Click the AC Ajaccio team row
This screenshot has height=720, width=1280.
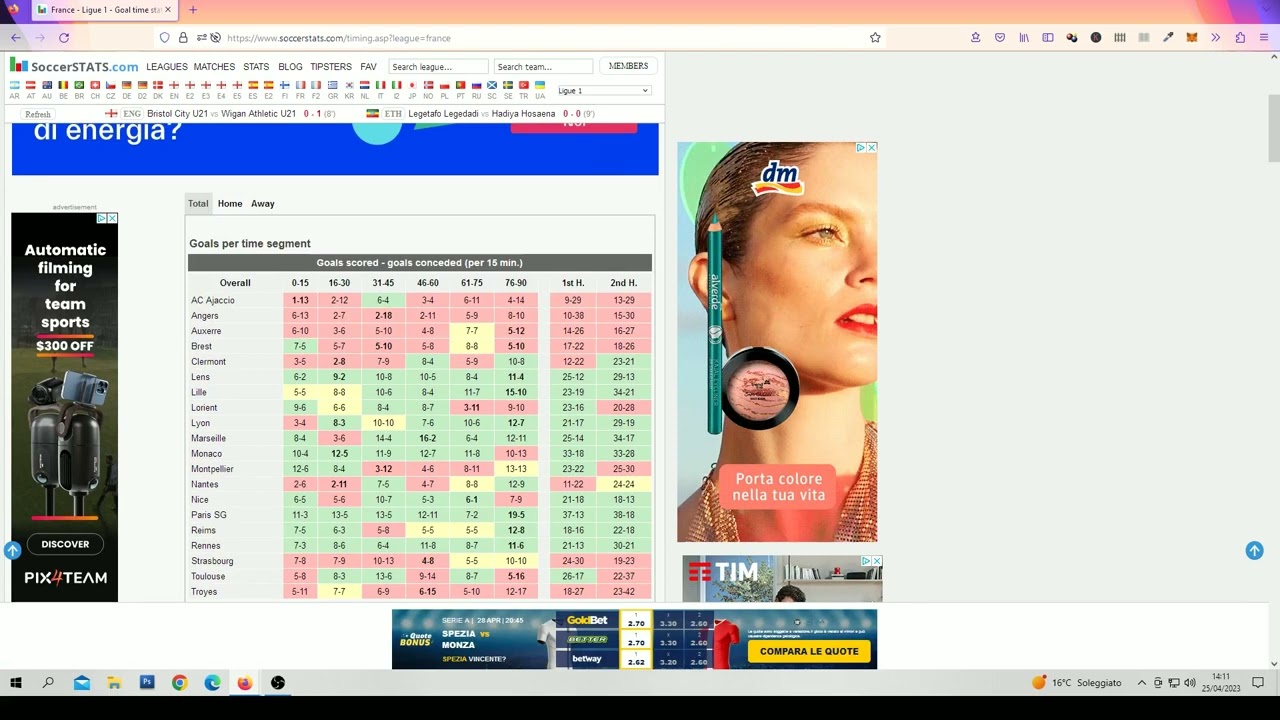(x=420, y=300)
